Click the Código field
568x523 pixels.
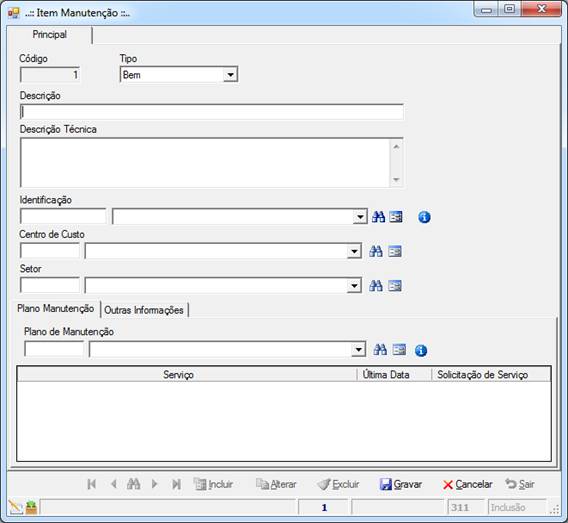50,75
